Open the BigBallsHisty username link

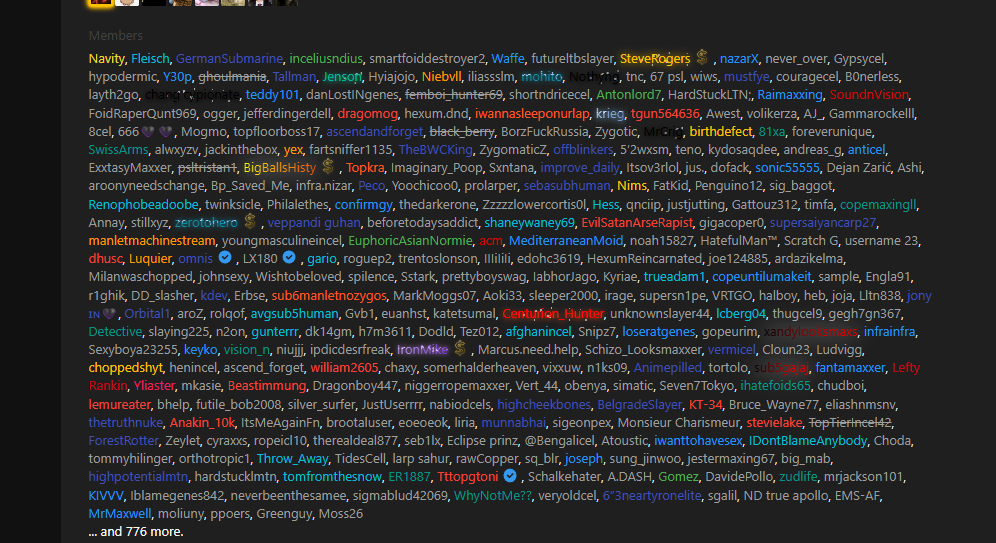point(279,168)
